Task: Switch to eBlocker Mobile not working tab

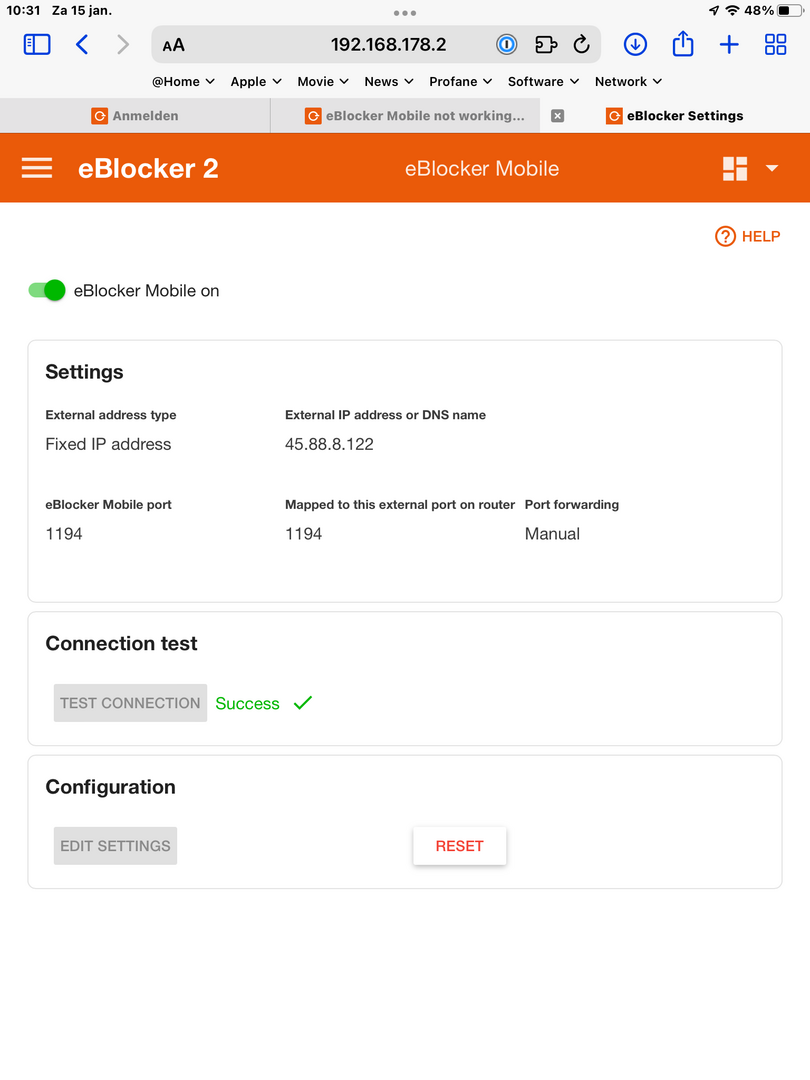Action: [x=415, y=116]
